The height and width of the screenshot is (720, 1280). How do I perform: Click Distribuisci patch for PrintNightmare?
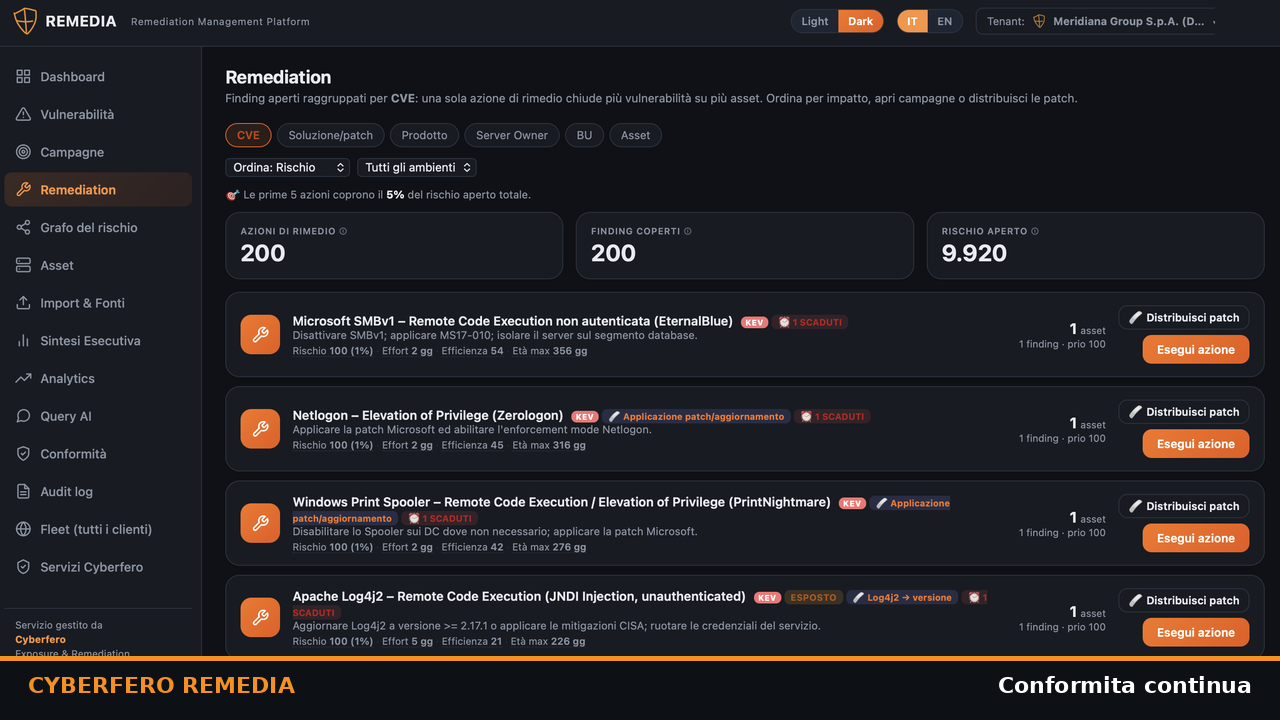click(1184, 506)
